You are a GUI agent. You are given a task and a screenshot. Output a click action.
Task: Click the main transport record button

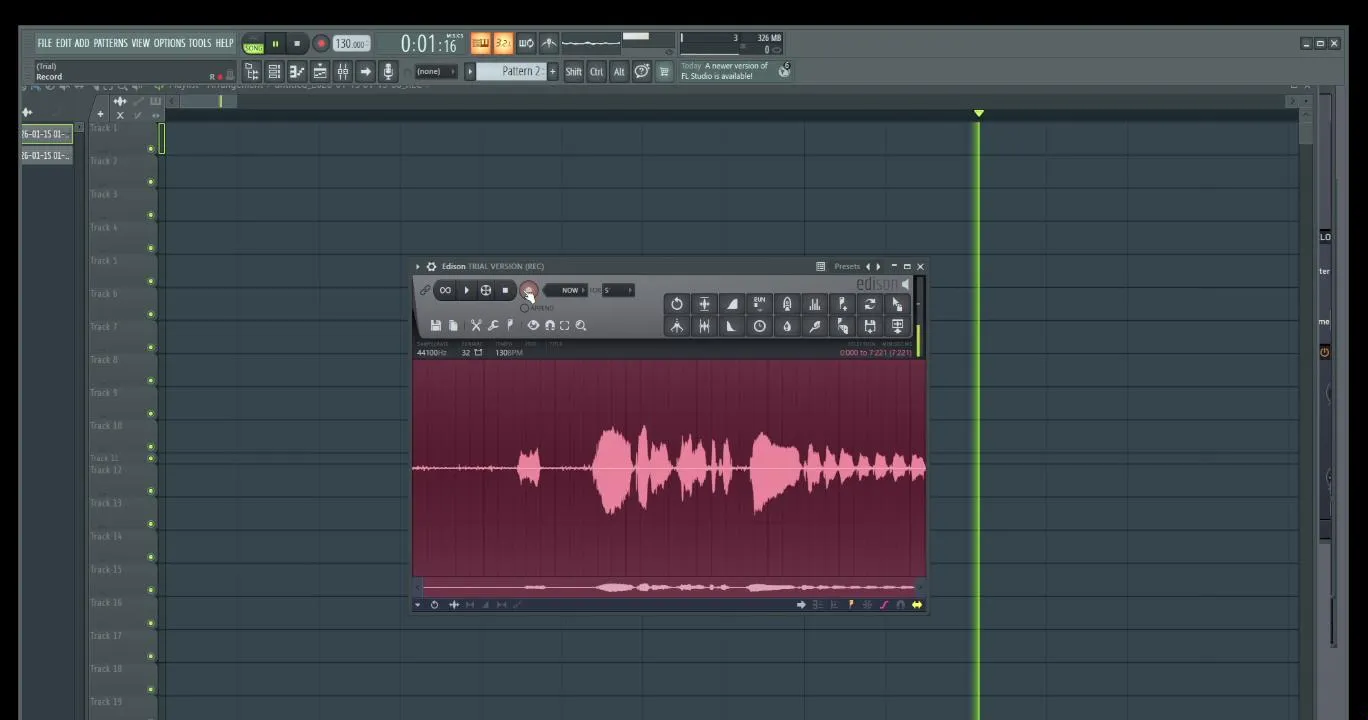click(x=321, y=44)
